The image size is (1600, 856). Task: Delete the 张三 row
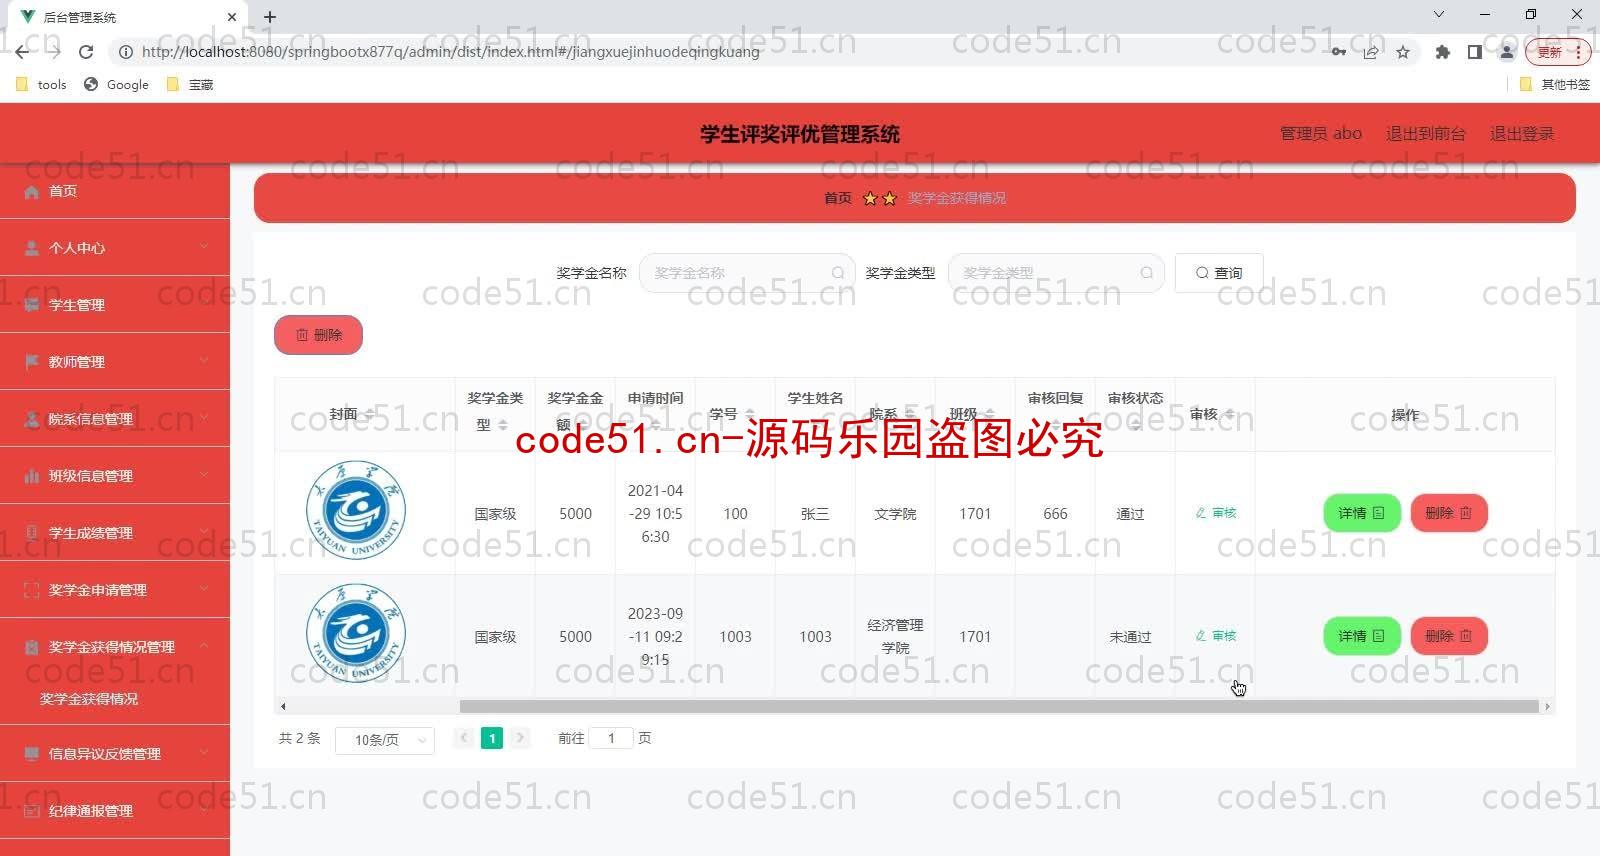[1449, 513]
